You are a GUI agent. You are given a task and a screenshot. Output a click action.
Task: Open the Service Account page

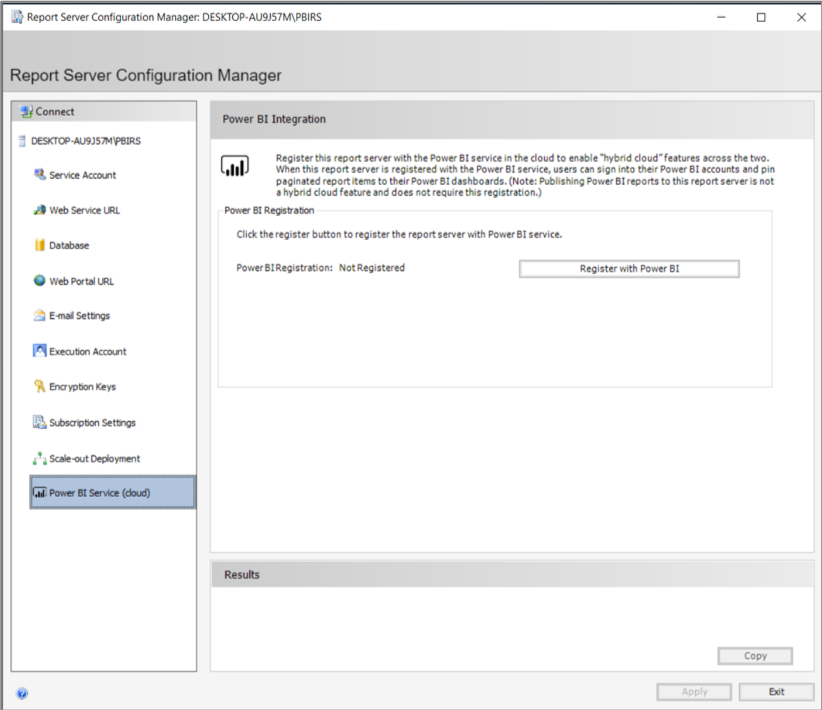pyautogui.click(x=82, y=175)
